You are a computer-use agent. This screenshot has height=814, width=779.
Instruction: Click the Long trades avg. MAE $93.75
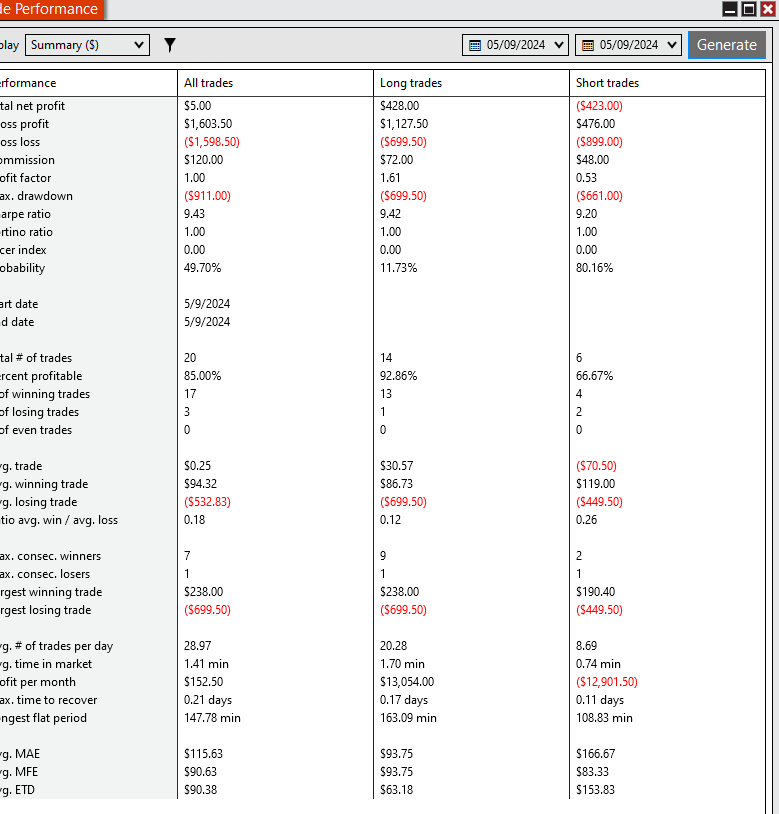coord(397,754)
